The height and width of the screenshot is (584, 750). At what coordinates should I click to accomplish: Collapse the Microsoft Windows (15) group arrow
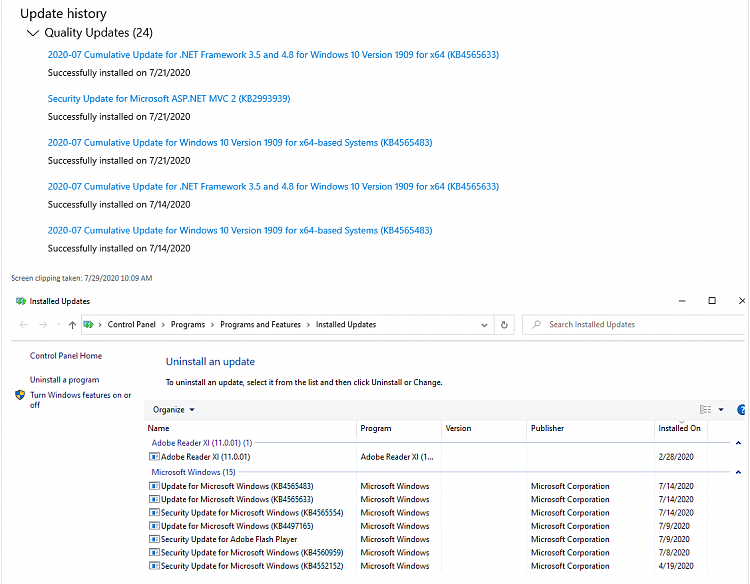[x=738, y=472]
